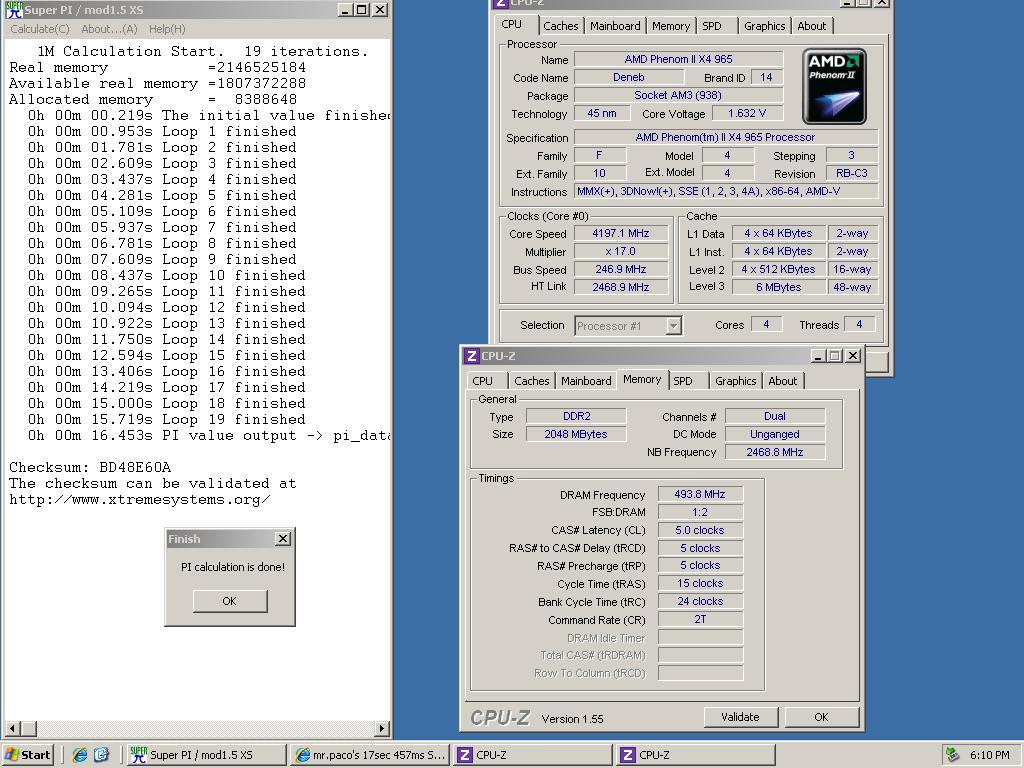
Task: Click the Validate button in CPU-Z
Action: (741, 717)
